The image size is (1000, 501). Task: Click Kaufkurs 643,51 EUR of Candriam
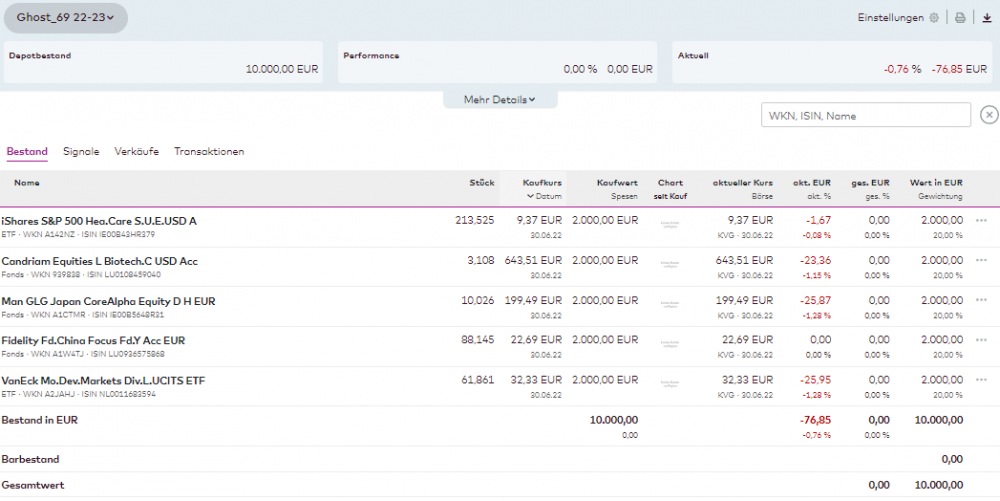pos(533,261)
